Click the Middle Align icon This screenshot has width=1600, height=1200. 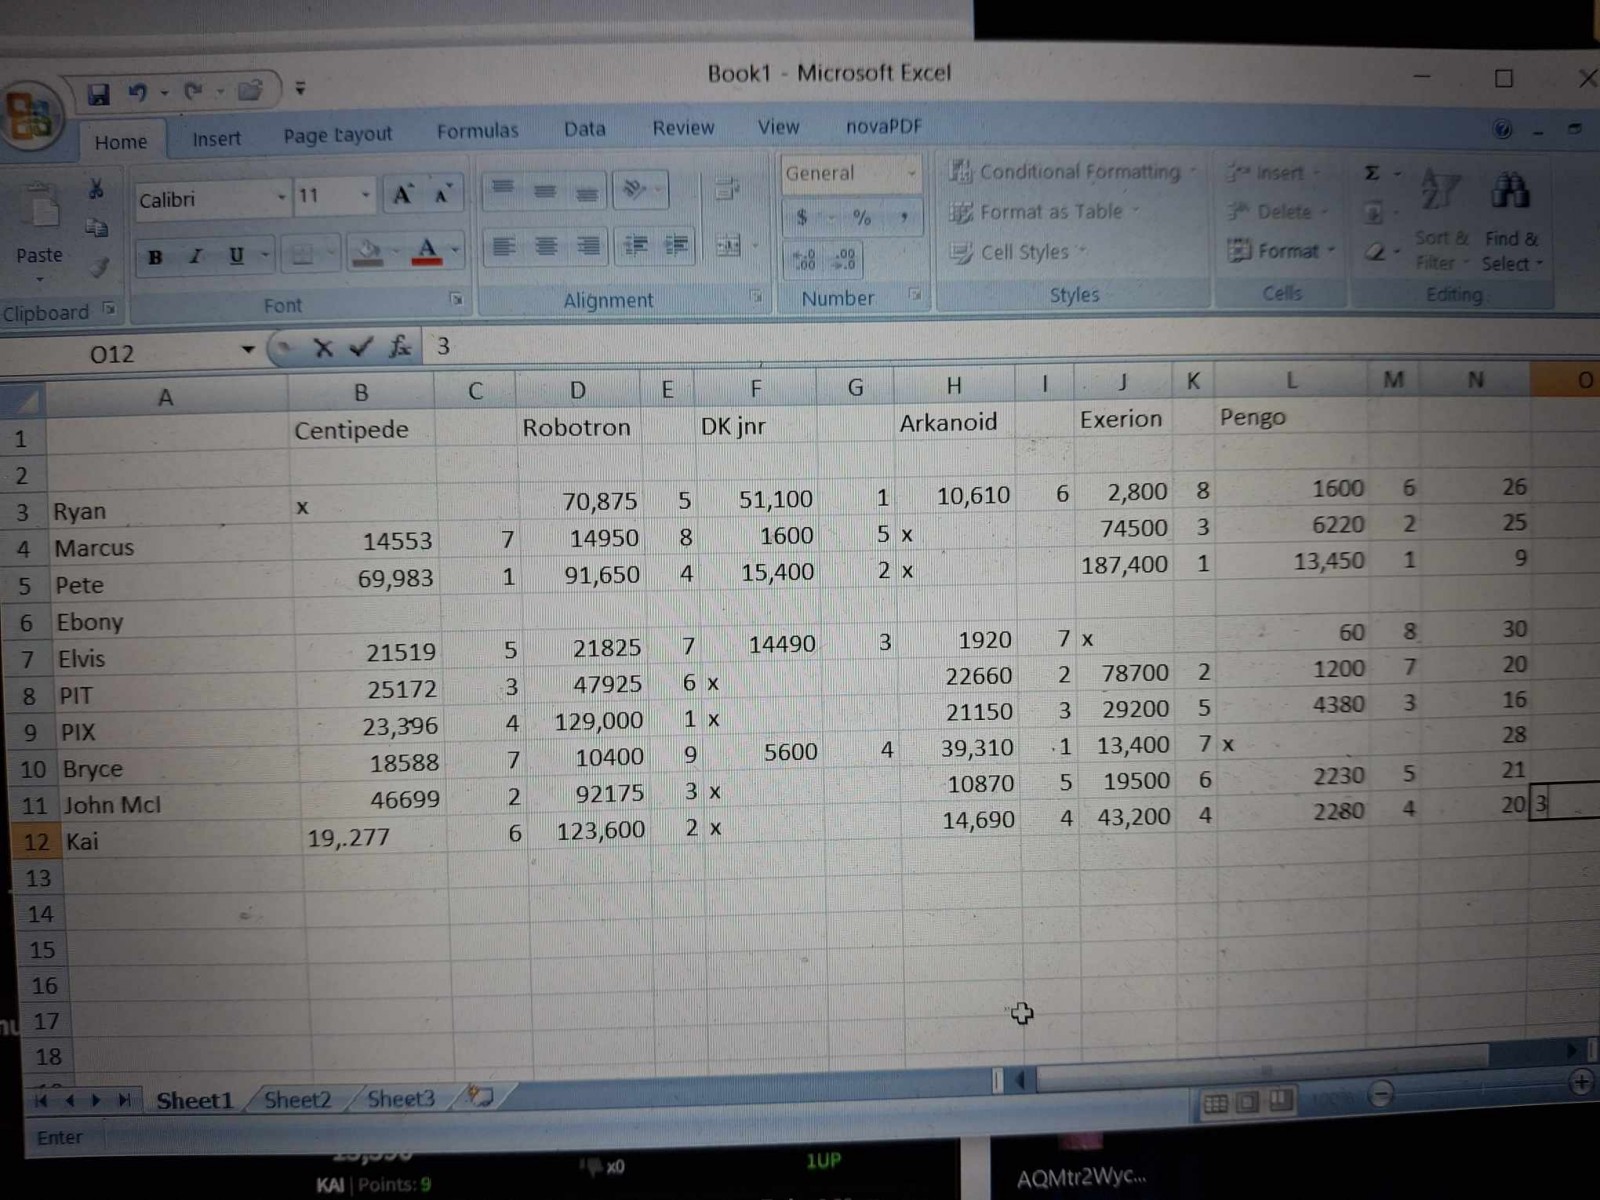pyautogui.click(x=545, y=190)
